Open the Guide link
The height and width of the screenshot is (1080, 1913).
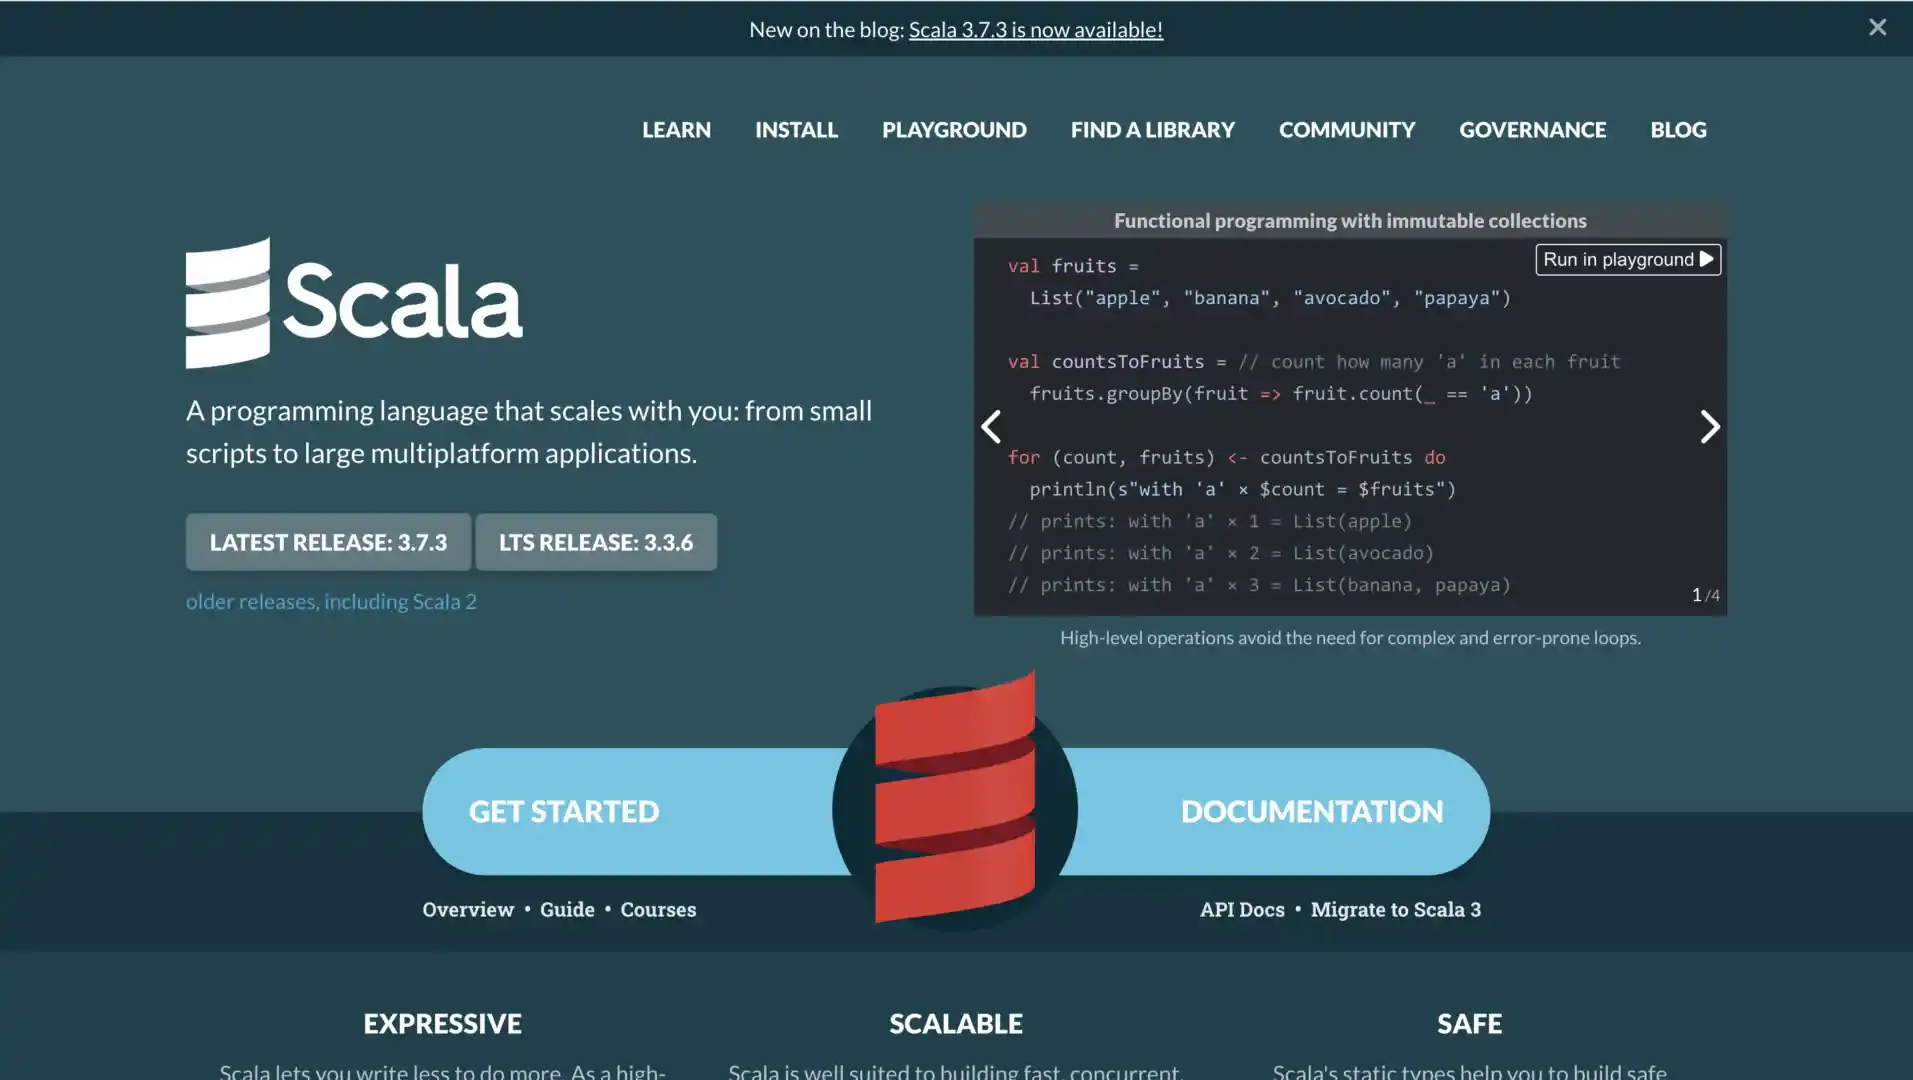(x=567, y=909)
